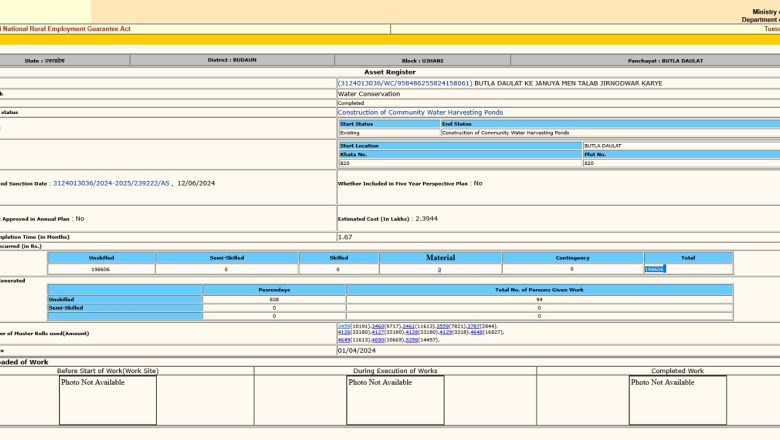Click the highlighted Total expenditure value

(x=654, y=269)
